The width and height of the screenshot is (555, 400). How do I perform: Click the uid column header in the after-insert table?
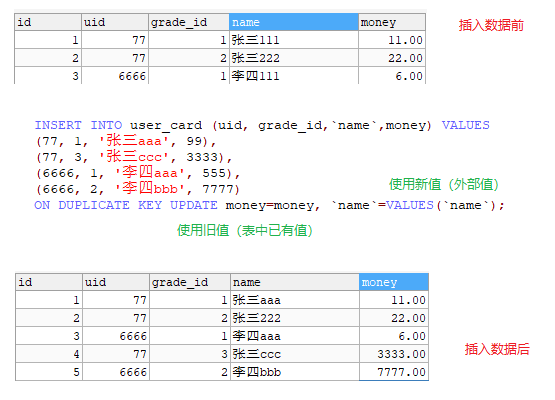click(116, 282)
